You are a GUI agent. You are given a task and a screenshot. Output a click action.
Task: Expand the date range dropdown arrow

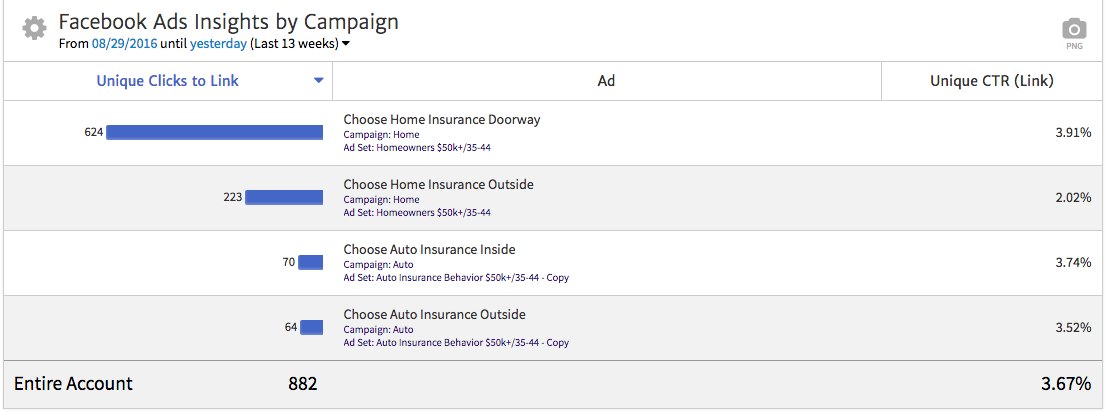346,44
